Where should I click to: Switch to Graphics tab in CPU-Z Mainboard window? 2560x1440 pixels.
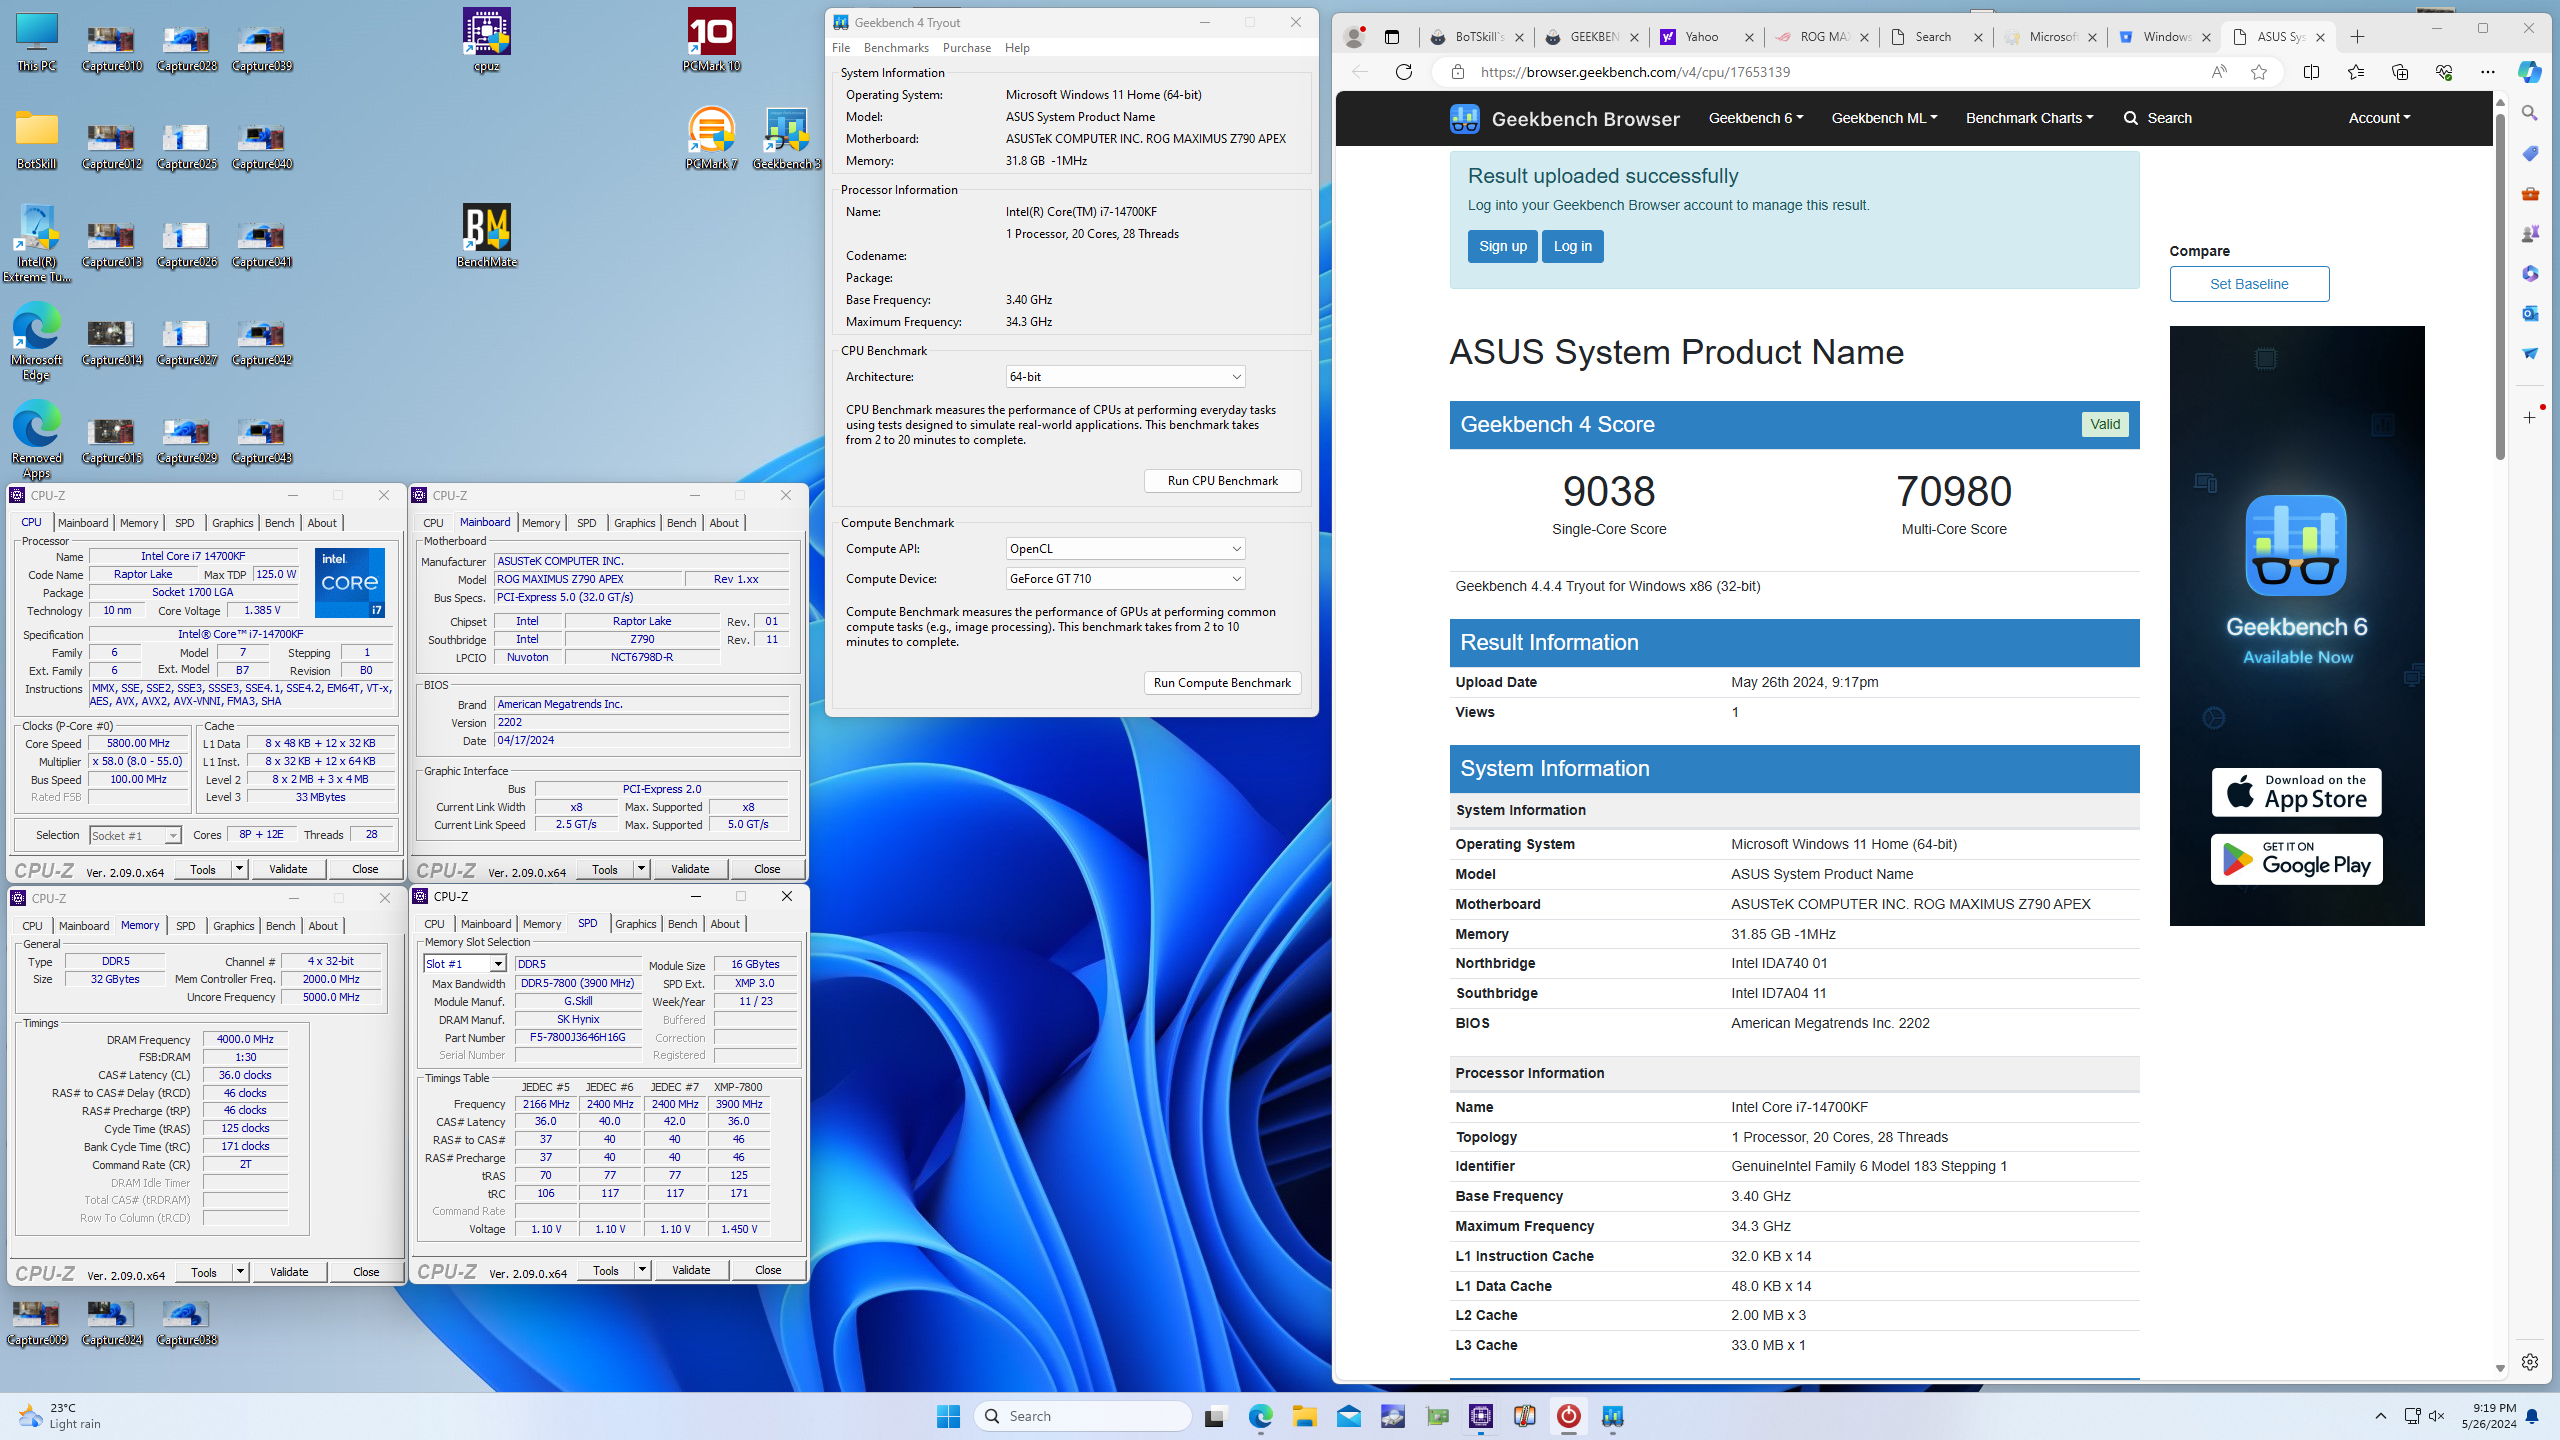point(634,523)
